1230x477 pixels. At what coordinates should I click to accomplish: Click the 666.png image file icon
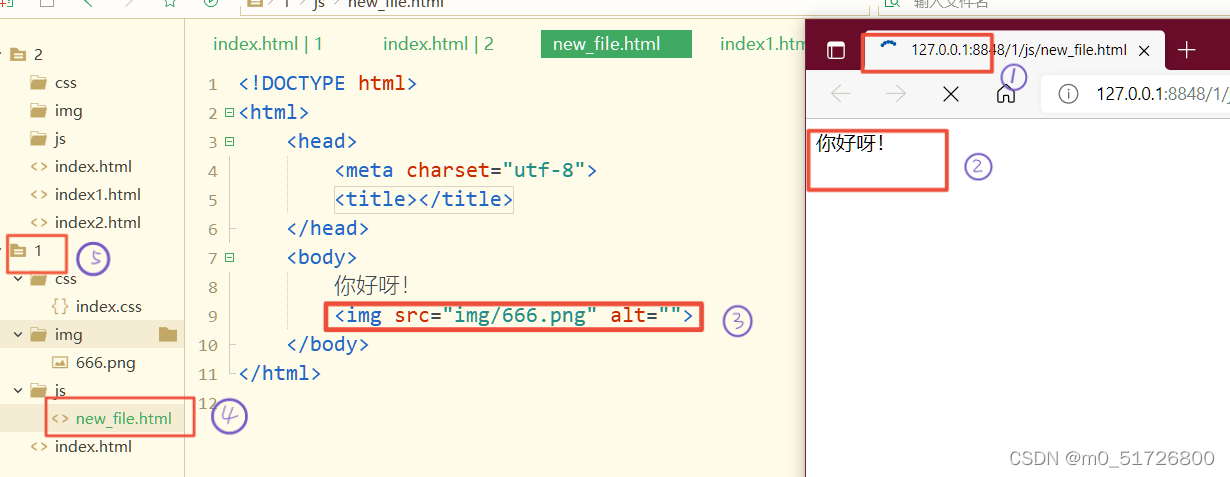60,363
